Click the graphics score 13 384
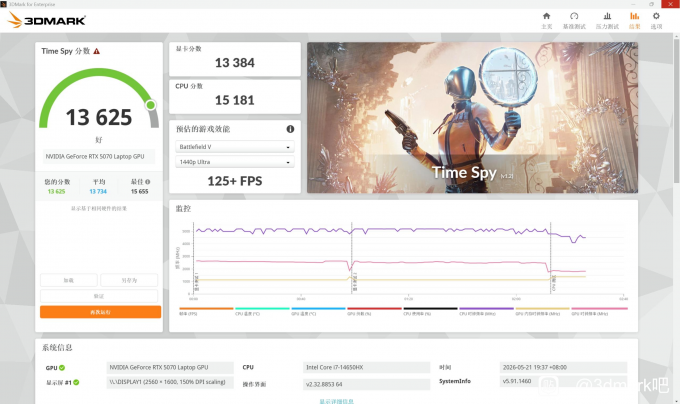 (x=235, y=63)
